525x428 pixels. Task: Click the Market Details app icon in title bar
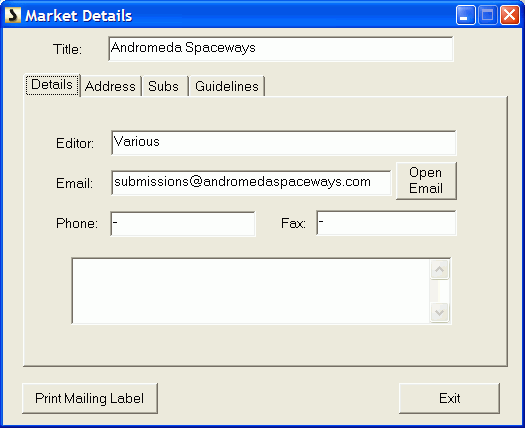coord(13,15)
